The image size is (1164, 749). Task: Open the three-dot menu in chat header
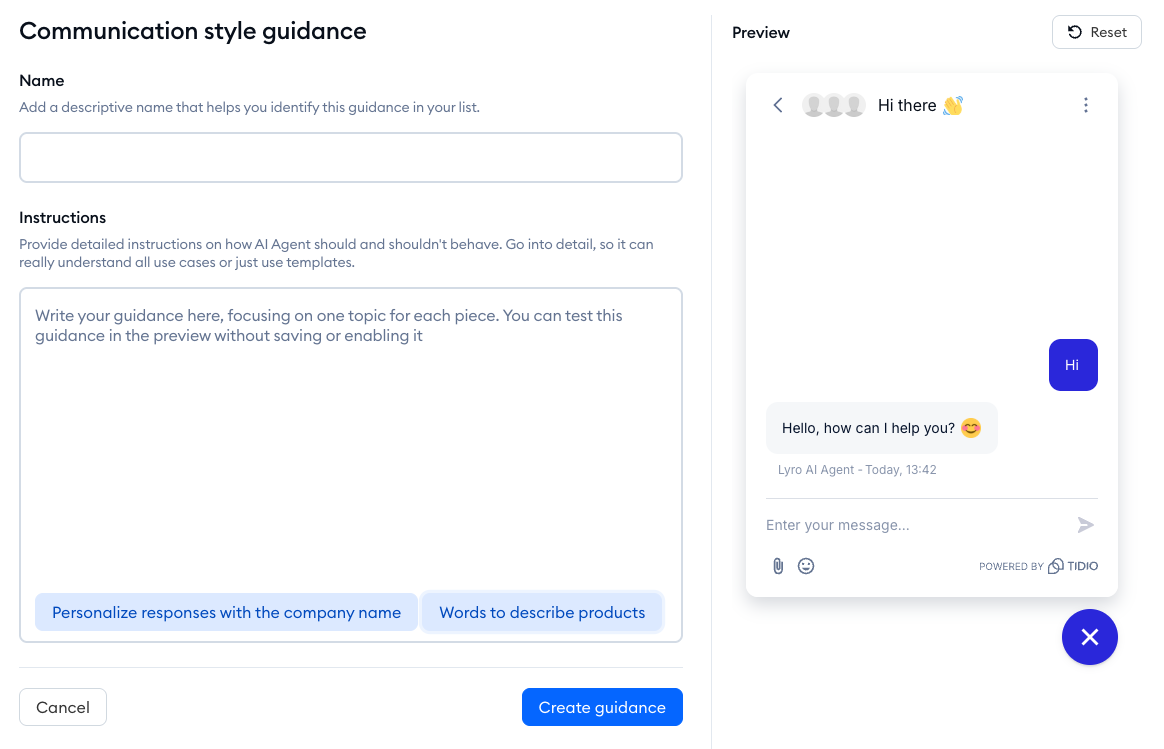pyautogui.click(x=1086, y=104)
